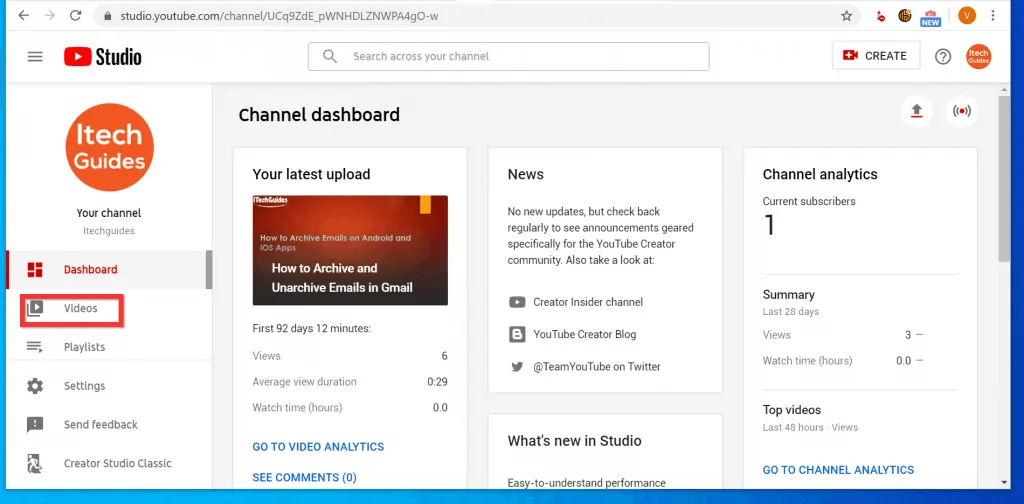Click the Creator Studio Classic icon
Viewport: 1024px width, 504px height.
35,464
